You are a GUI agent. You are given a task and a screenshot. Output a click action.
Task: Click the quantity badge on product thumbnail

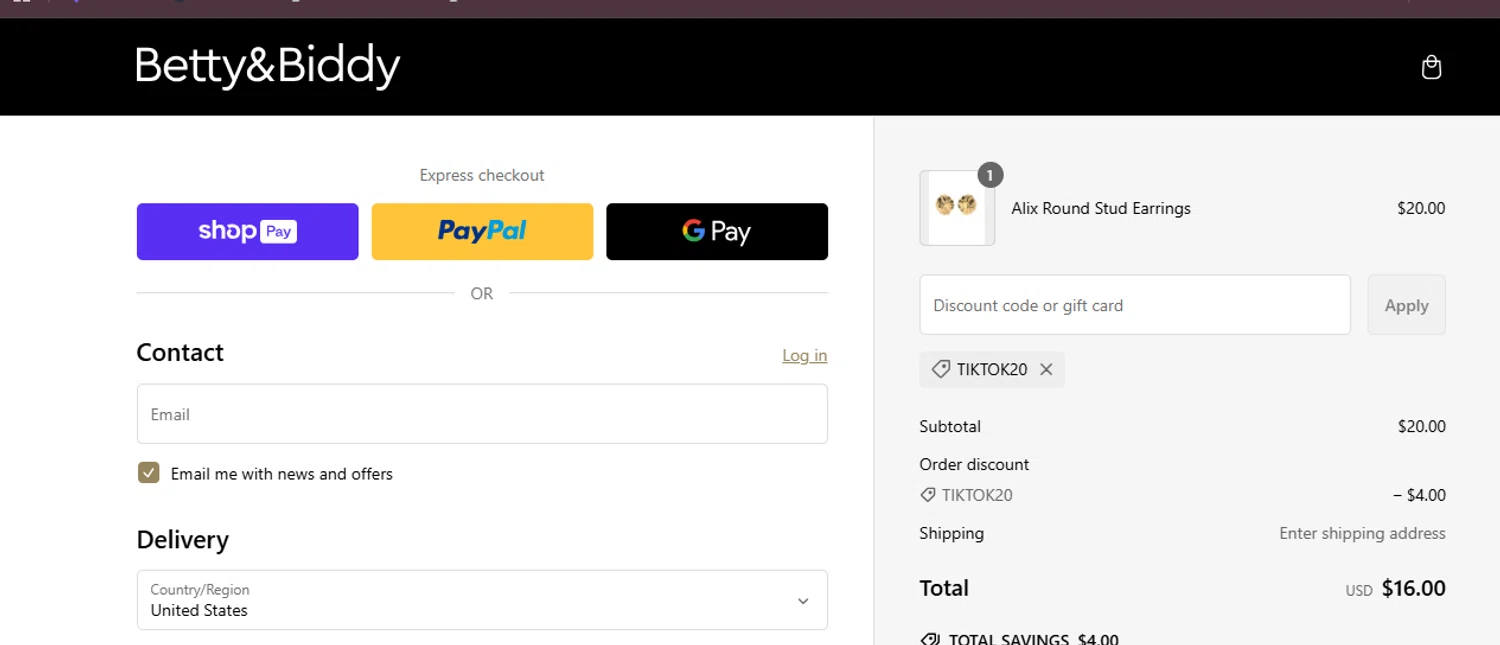tap(990, 175)
